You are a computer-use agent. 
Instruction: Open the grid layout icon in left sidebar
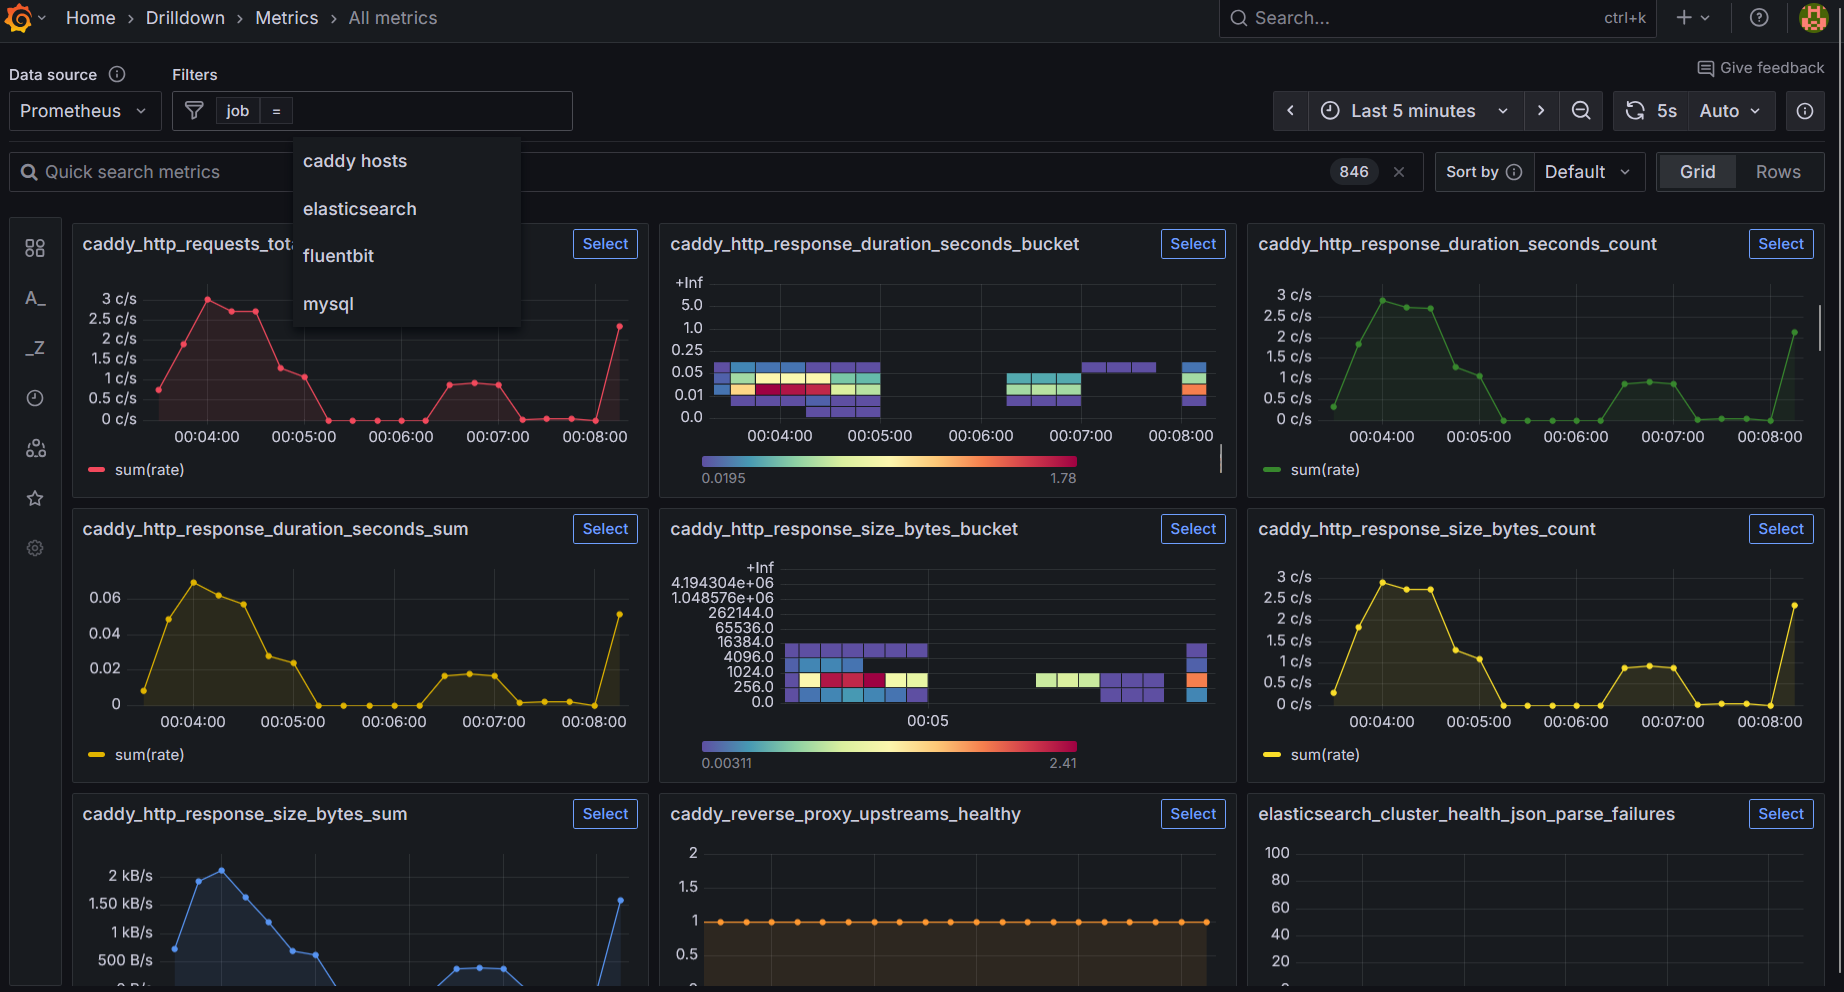click(x=35, y=247)
